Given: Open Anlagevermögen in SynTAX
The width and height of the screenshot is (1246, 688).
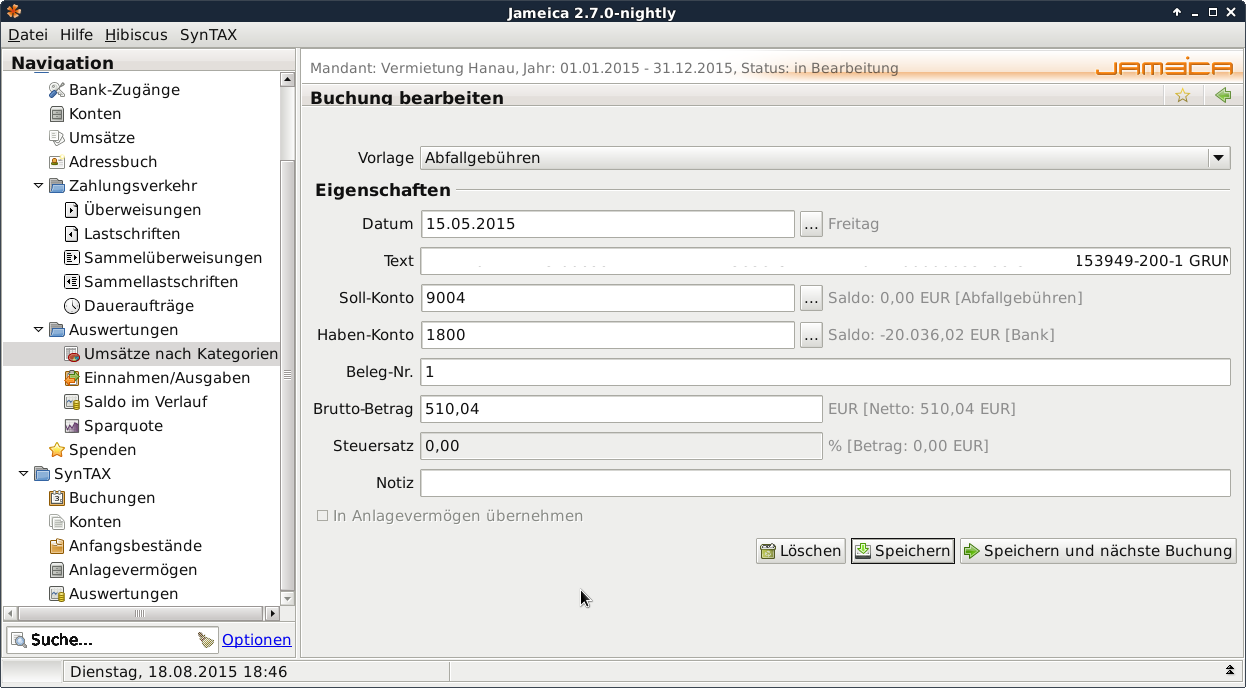Looking at the screenshot, I should tap(132, 570).
